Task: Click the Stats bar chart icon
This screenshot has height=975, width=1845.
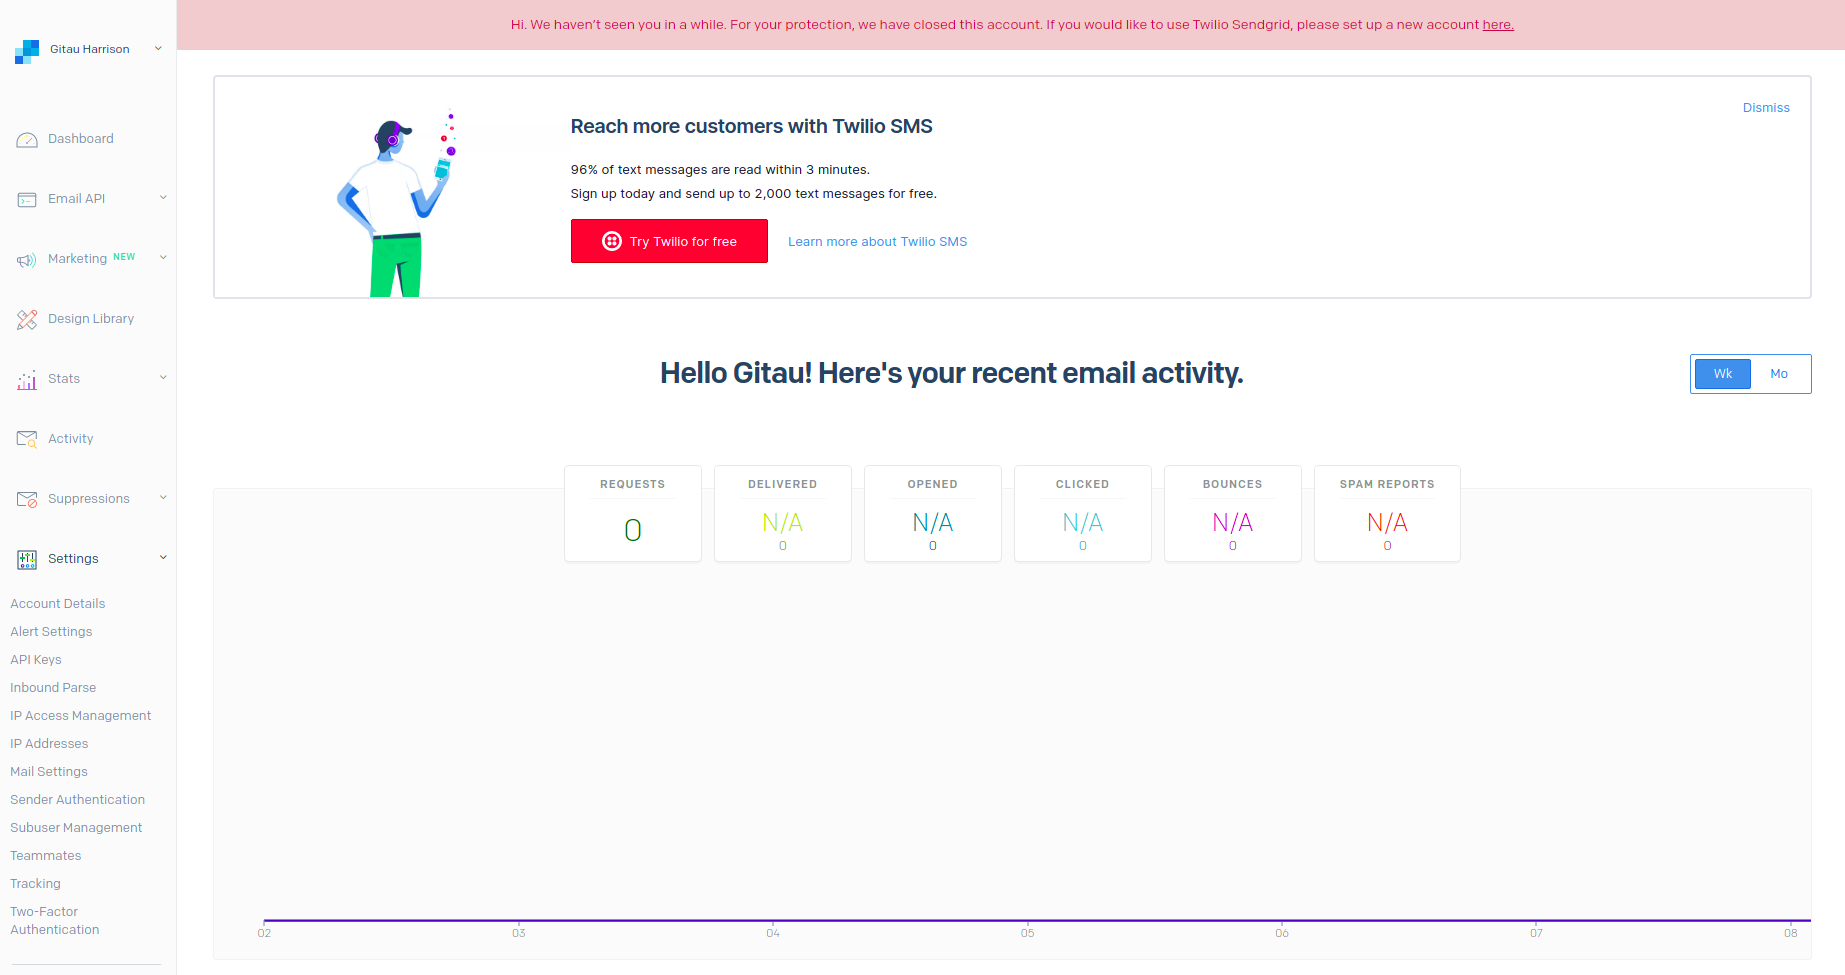Action: coord(27,380)
